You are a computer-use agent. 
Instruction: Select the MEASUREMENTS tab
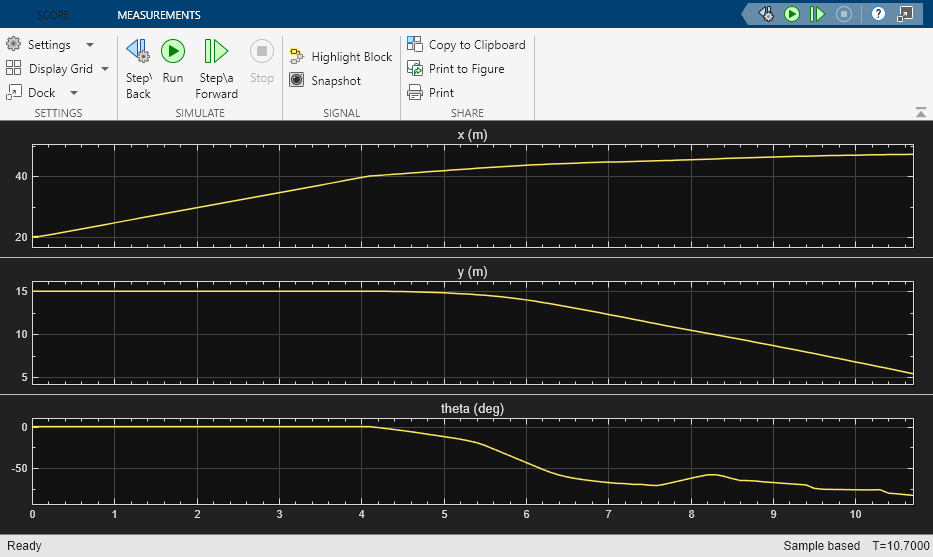[159, 15]
